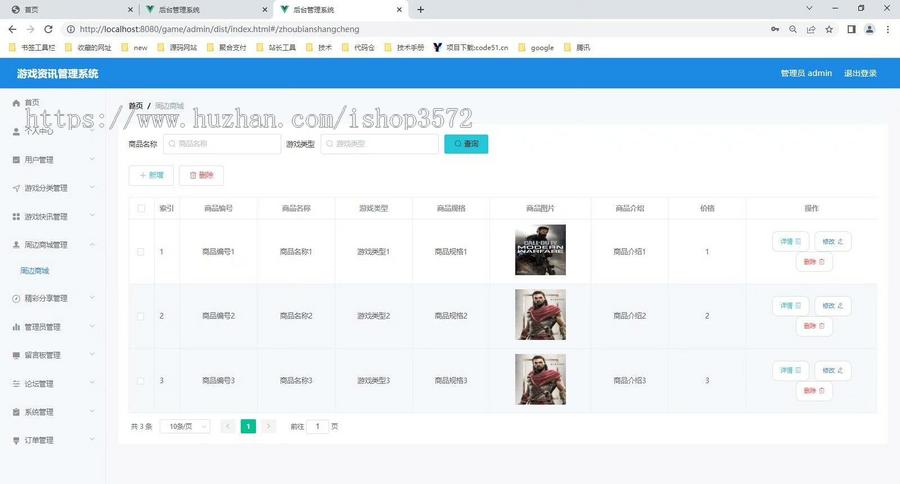Screen dimensions: 900x484
Task: Click the password key icon in address bar
Action: point(775,29)
